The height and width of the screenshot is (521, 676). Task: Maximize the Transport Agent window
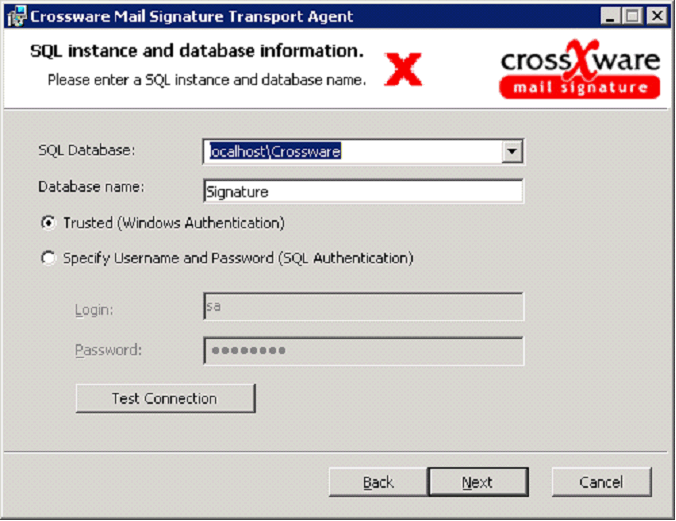click(x=632, y=16)
